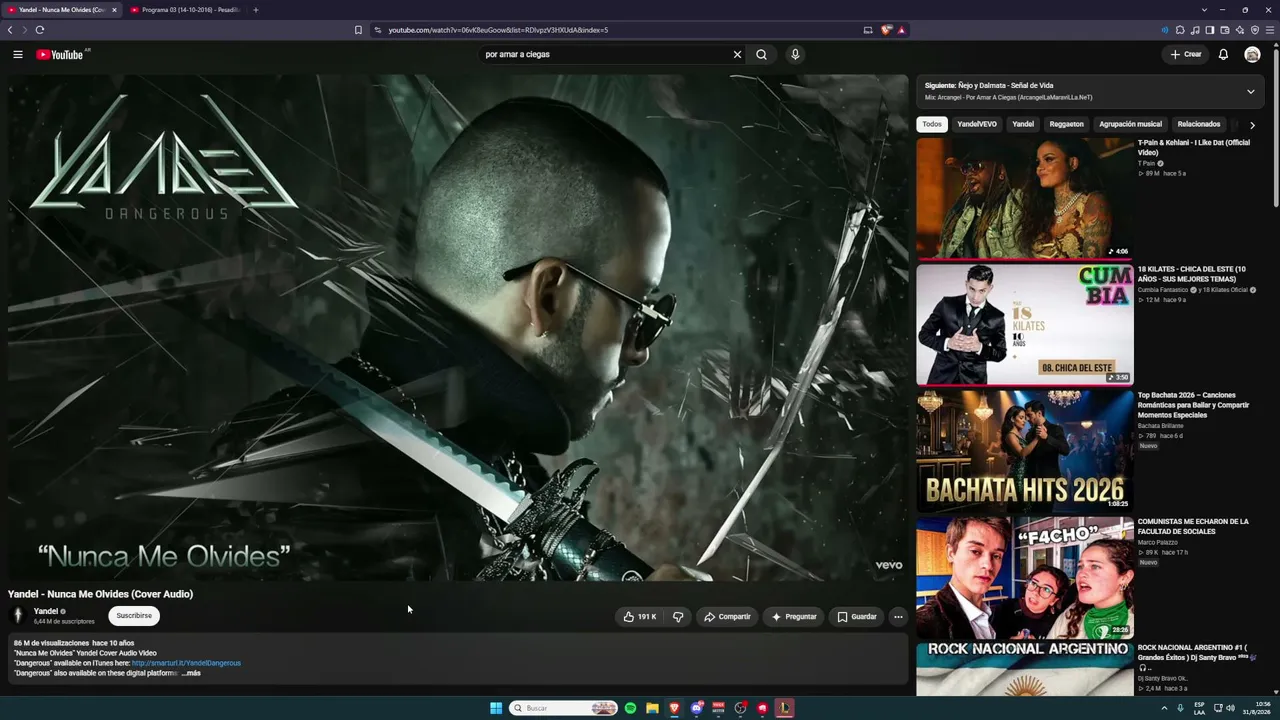Open YouTube notifications bell
1280x720 pixels.
click(1223, 54)
